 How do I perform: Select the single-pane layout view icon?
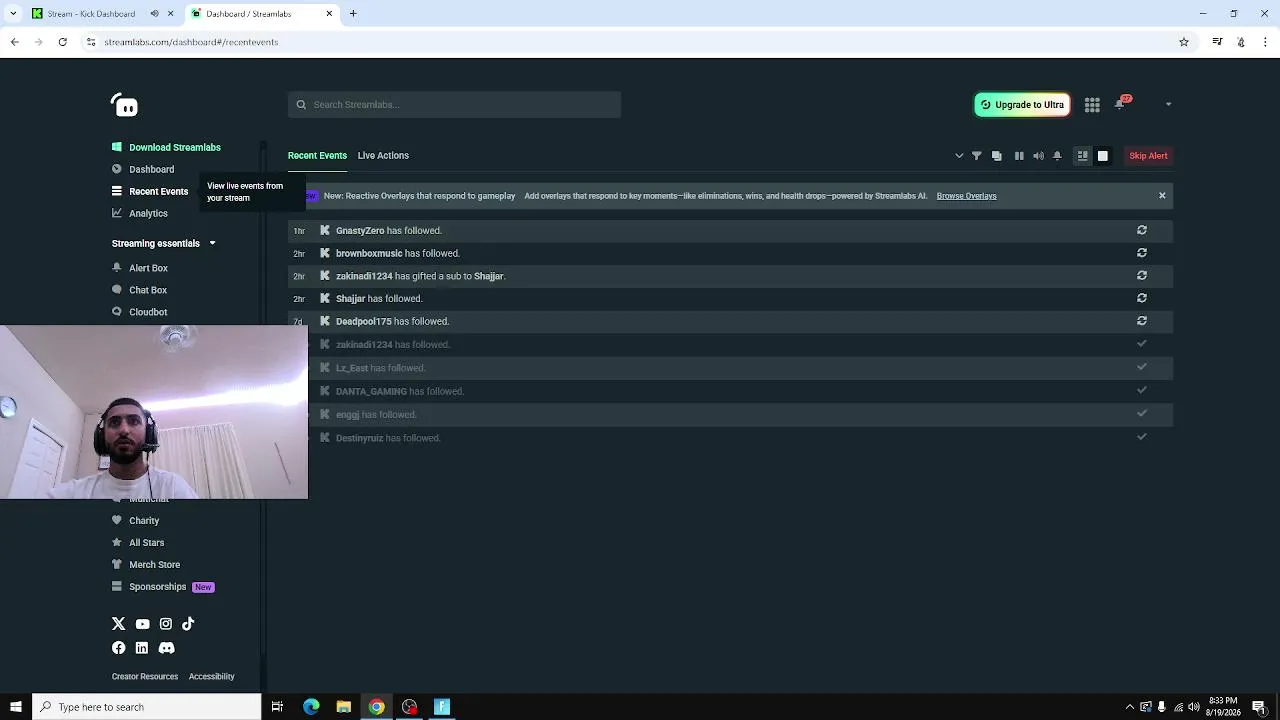[x=1103, y=156]
